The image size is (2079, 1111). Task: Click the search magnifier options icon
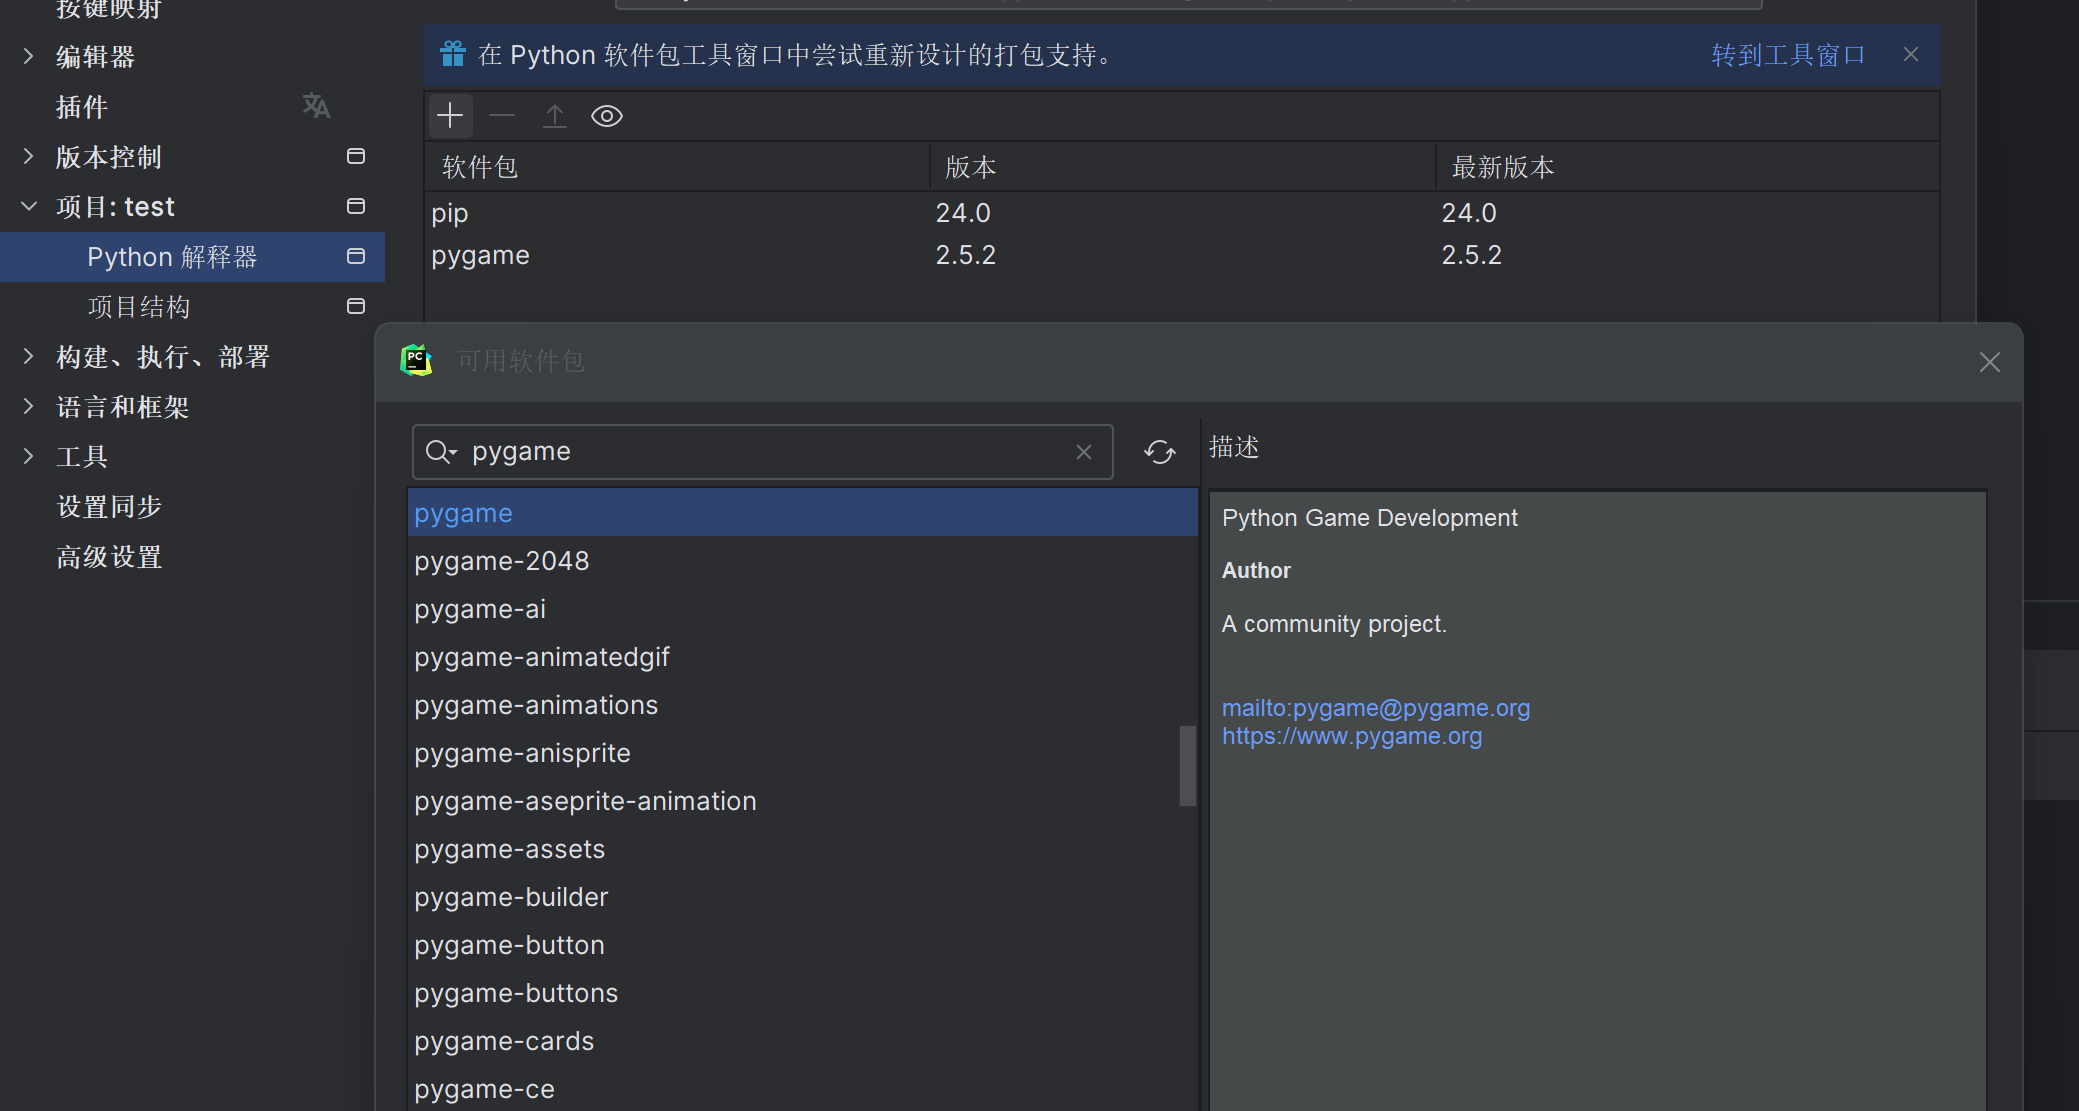tap(441, 452)
